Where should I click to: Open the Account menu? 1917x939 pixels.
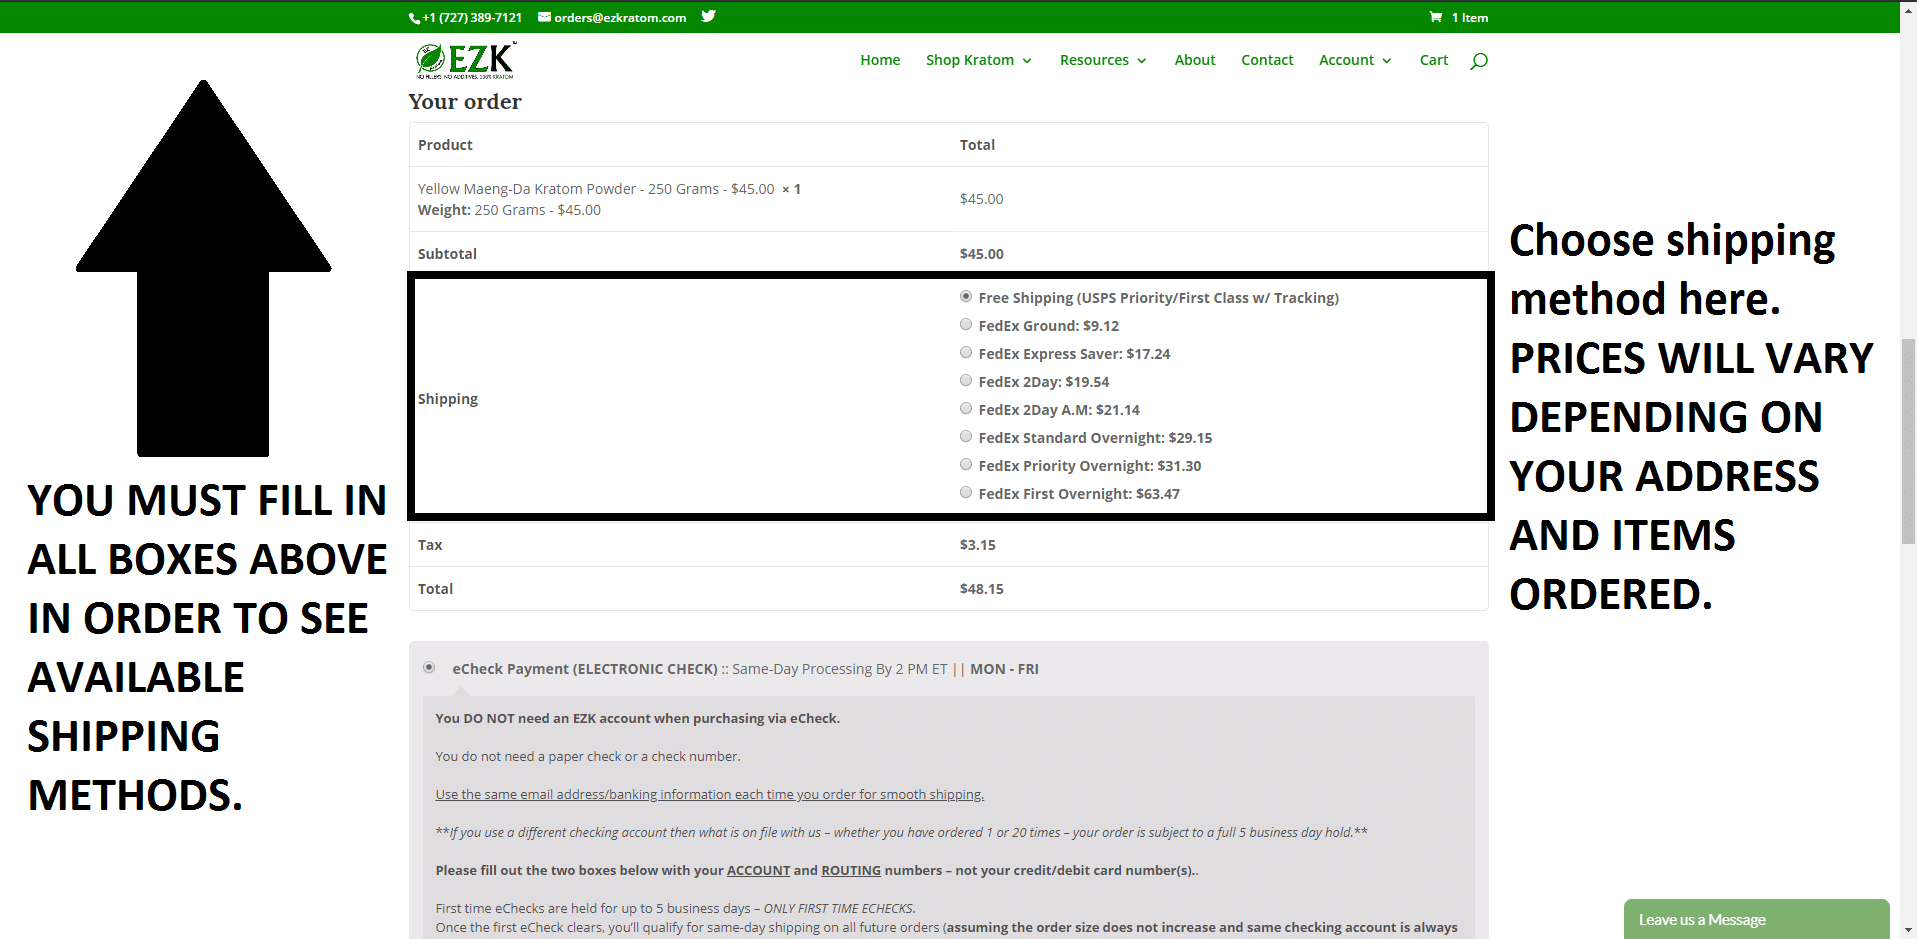pos(1346,60)
